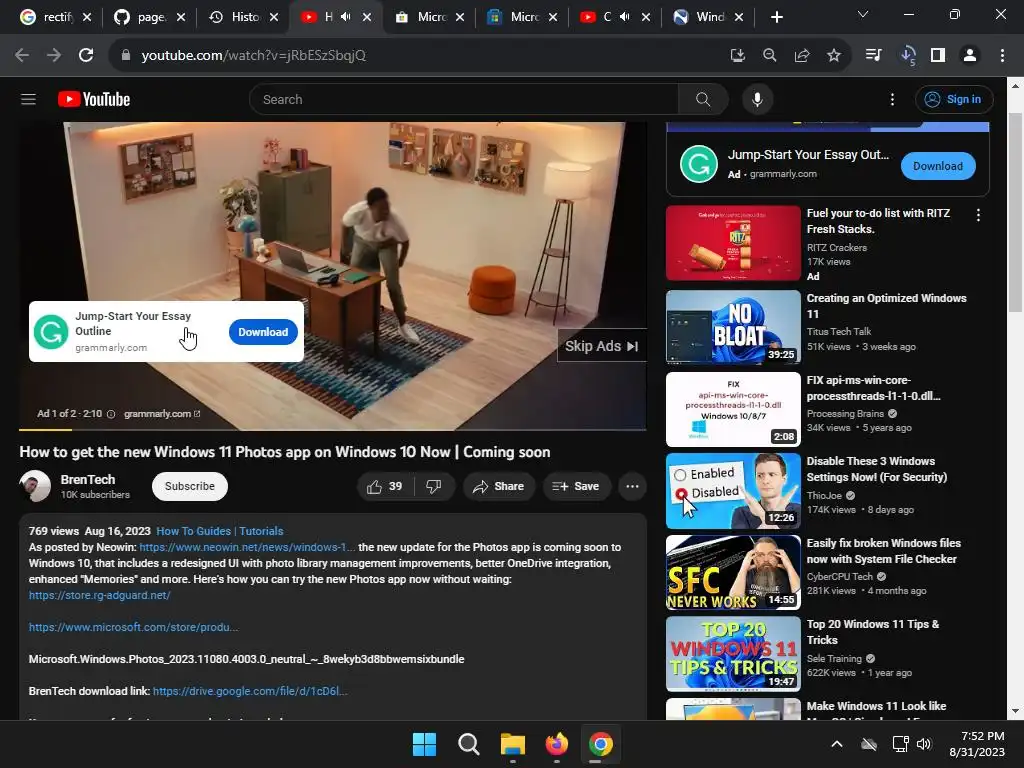Open Top 20 Windows 11 Tips video
The height and width of the screenshot is (768, 1024).
pos(872,632)
